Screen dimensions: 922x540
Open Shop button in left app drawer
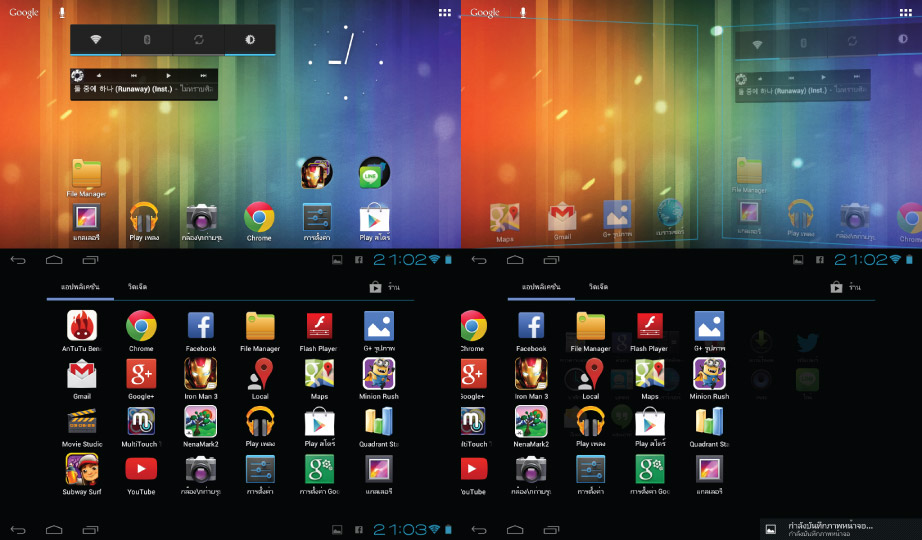click(385, 287)
